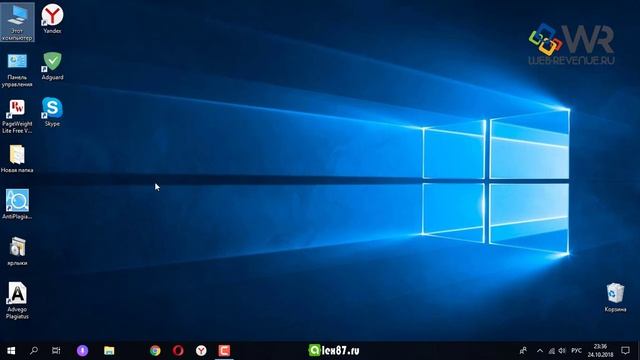Launch Advego Plagiatus desktop shortcut
The image size is (640, 360).
tap(17, 300)
